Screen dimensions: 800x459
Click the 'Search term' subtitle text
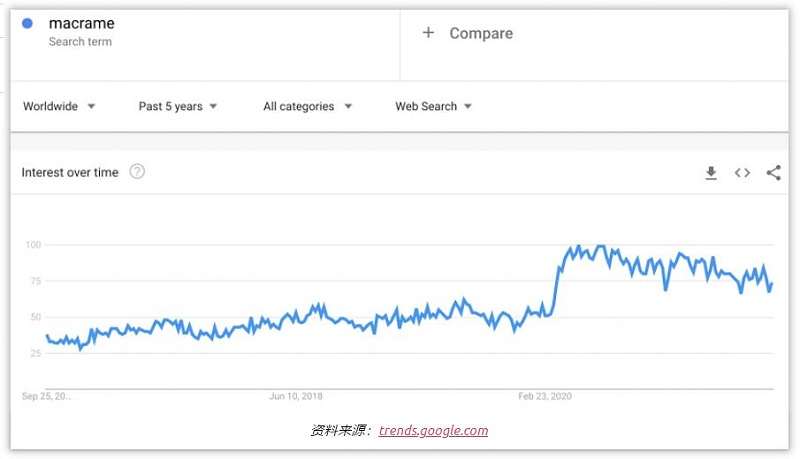click(x=80, y=42)
